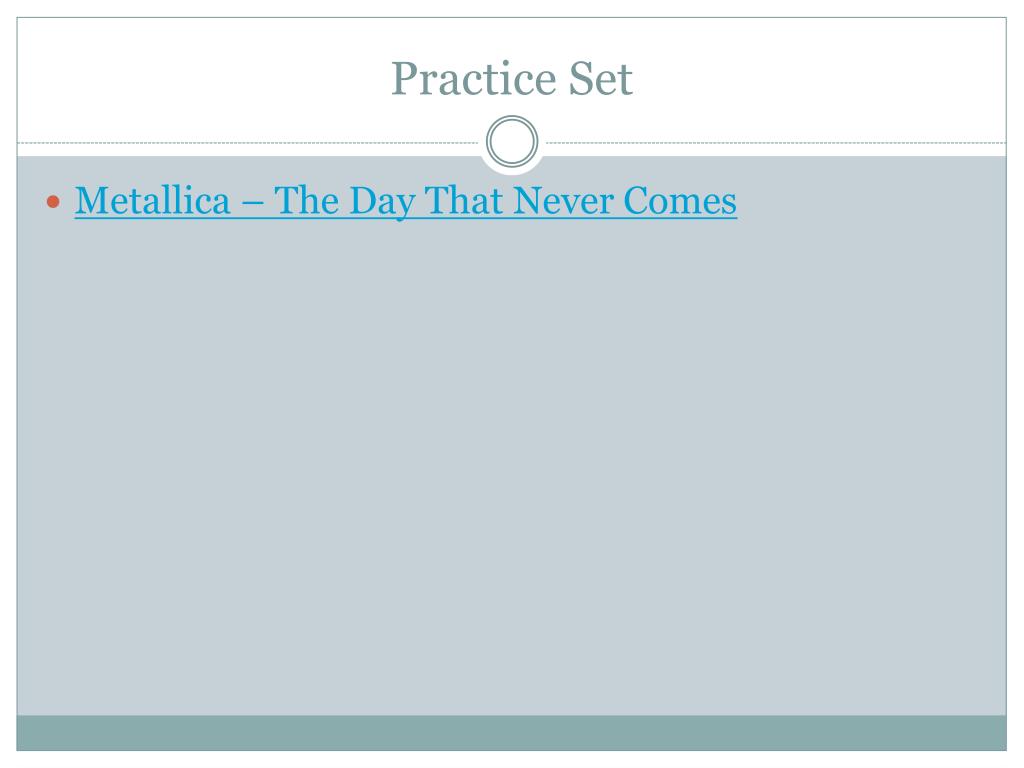Click the word That in the hyperlink
Screen dimensions: 1024x768
[464, 200]
